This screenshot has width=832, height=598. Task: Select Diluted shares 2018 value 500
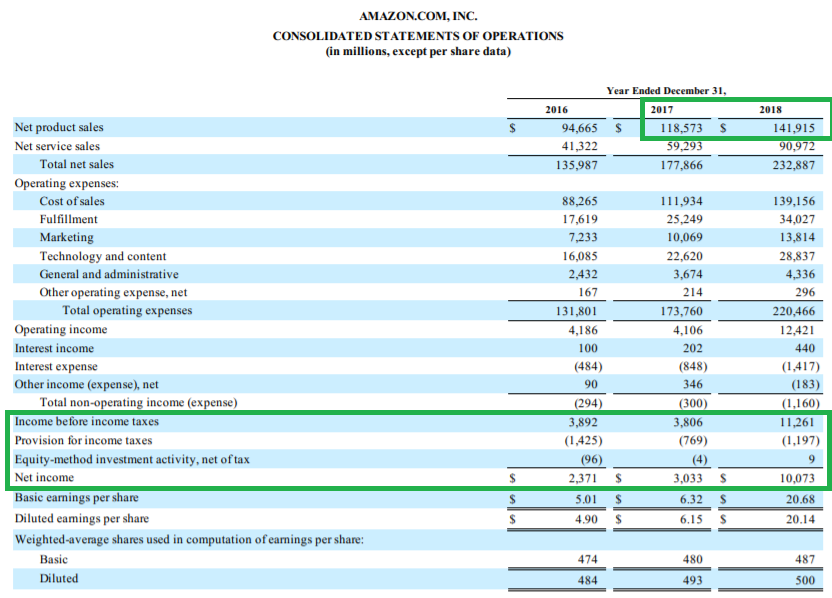click(805, 580)
